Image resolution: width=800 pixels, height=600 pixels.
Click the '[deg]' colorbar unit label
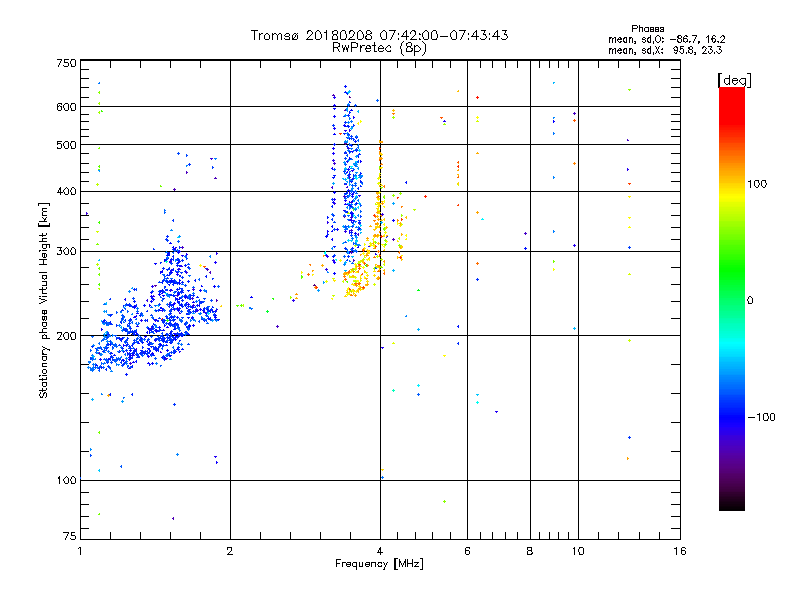click(734, 80)
